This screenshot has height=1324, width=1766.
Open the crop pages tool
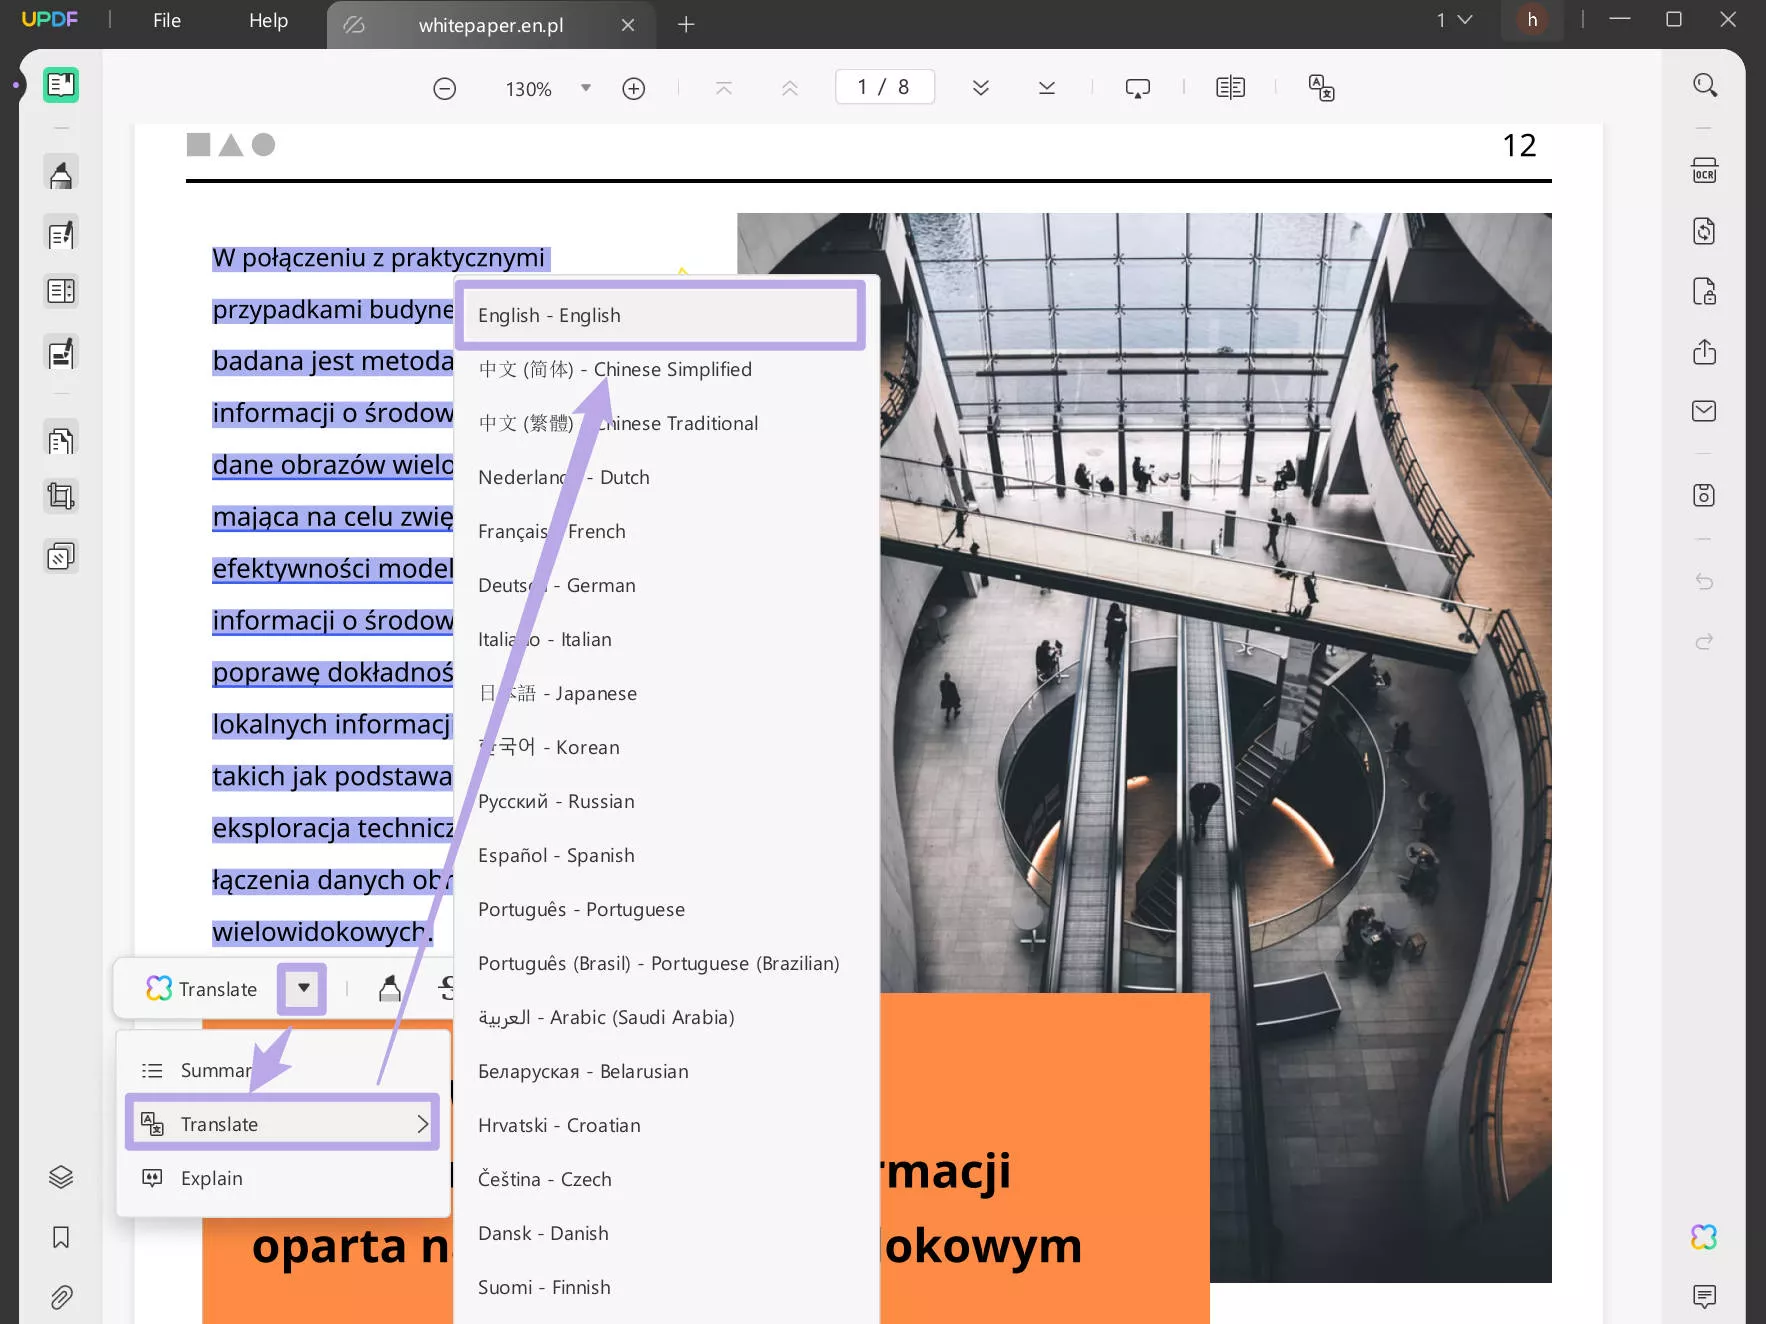point(61,496)
